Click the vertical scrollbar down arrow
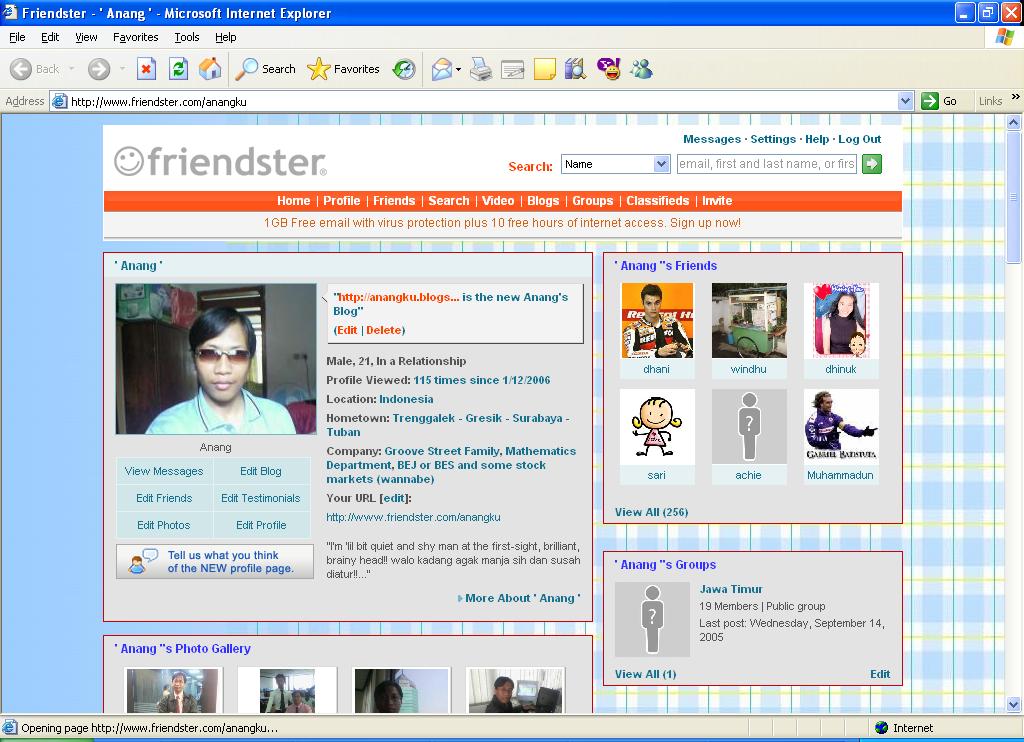Viewport: 1024px width, 742px height. (1014, 704)
